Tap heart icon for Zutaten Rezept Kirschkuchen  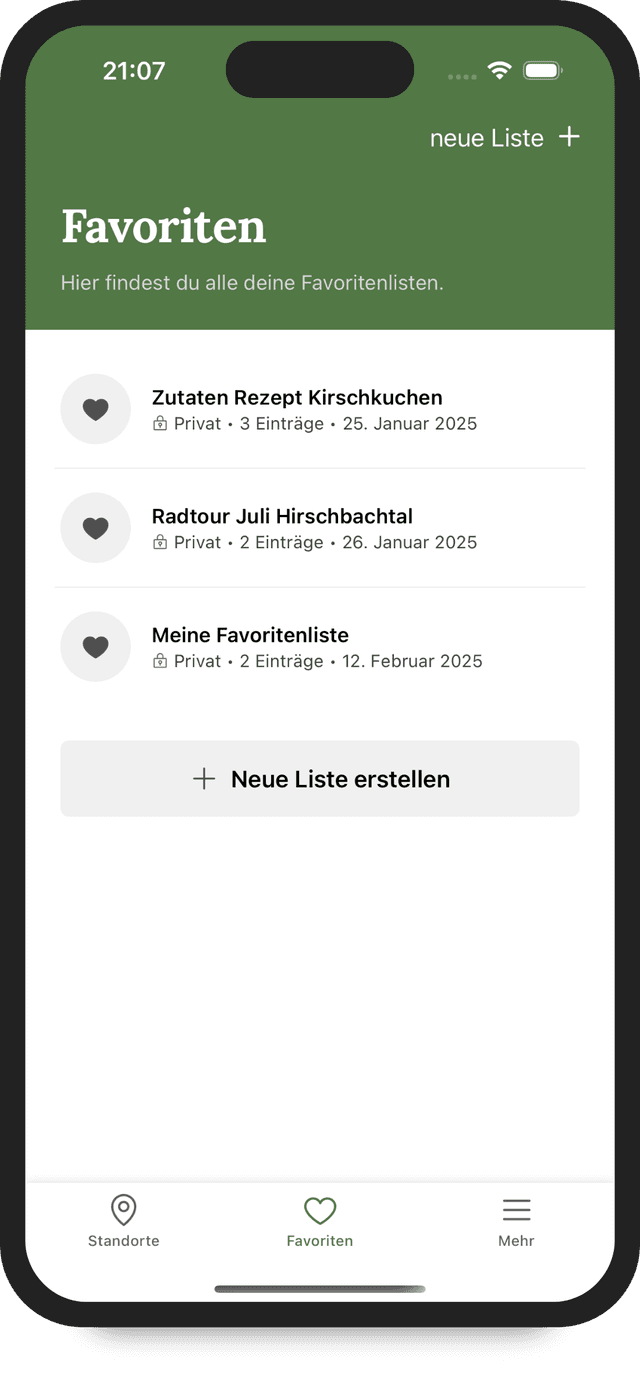click(x=95, y=409)
